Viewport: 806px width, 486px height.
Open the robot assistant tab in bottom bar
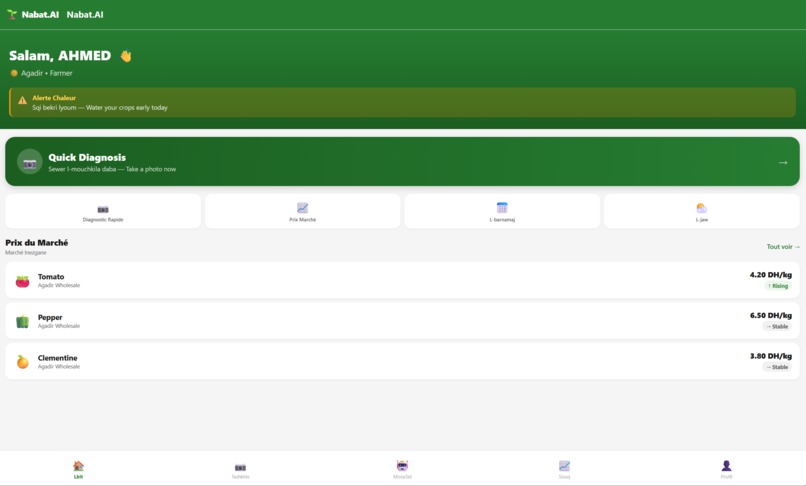[402, 469]
